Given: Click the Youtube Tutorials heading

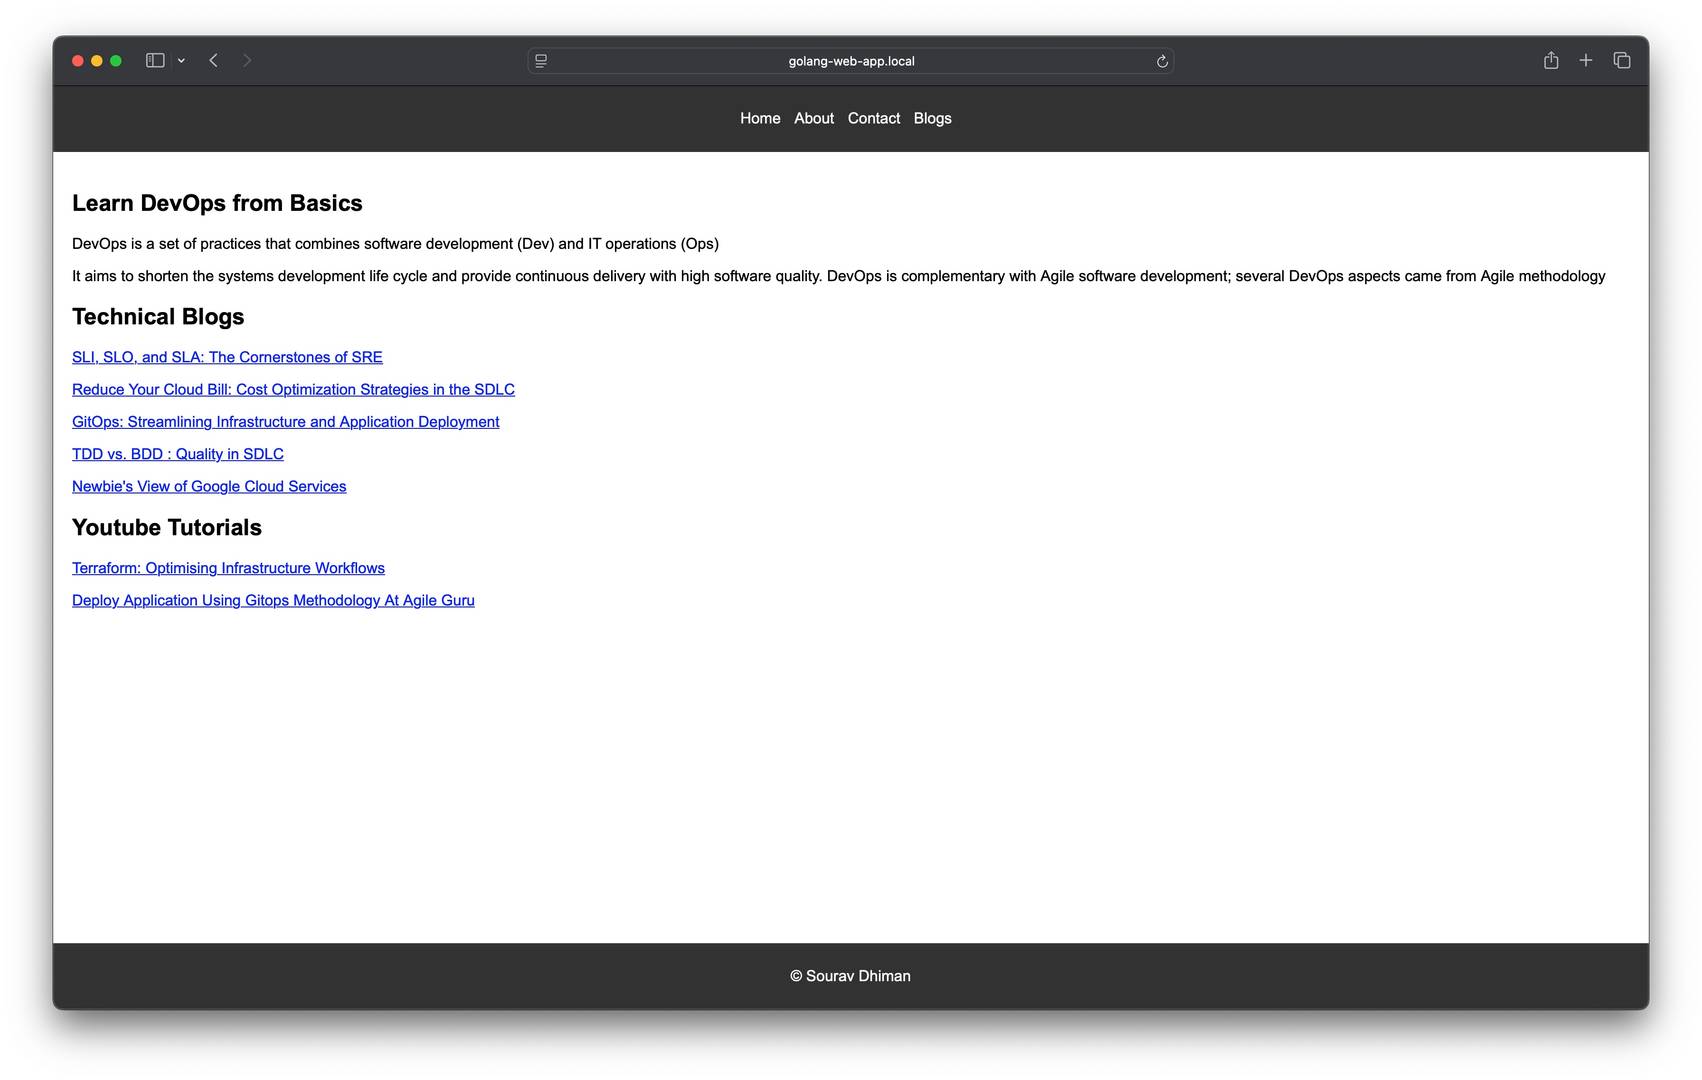Looking at the screenshot, I should [167, 528].
